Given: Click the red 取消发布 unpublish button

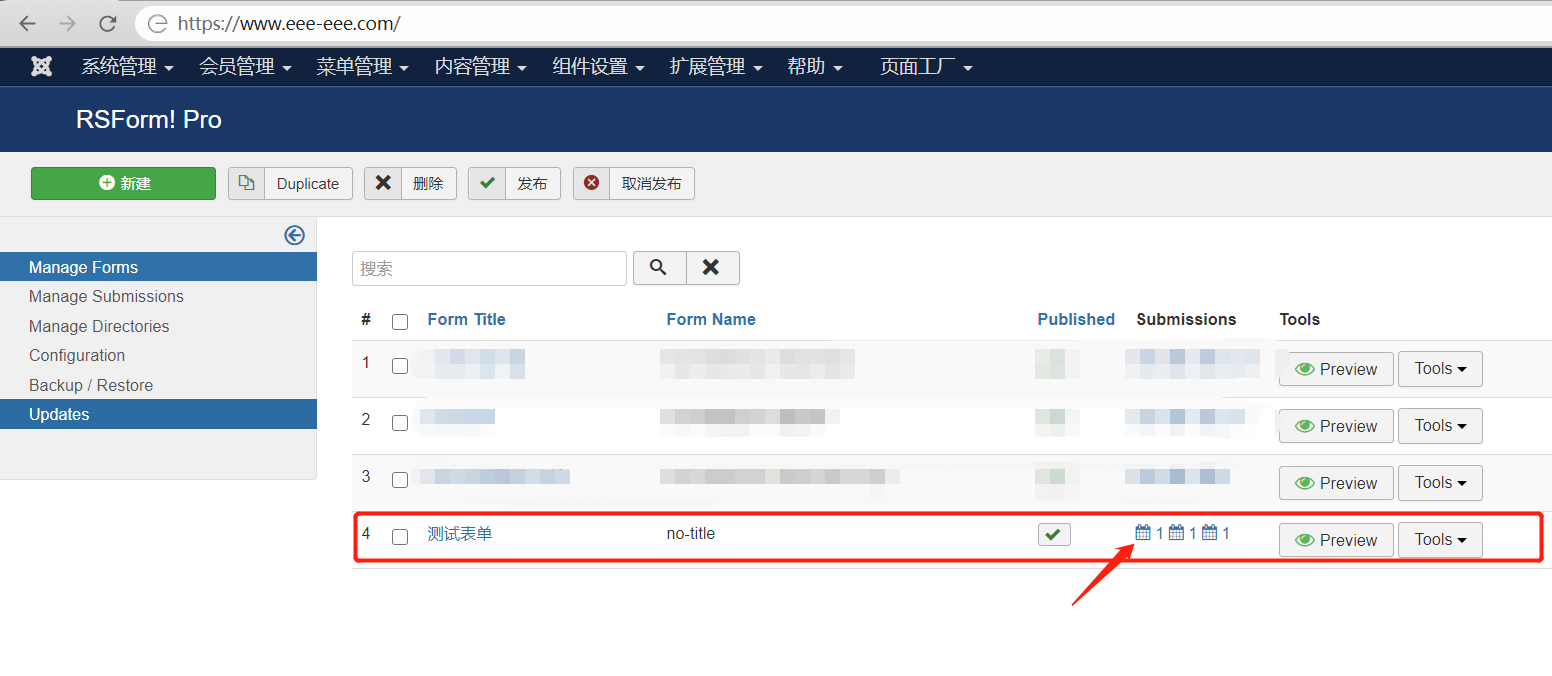Looking at the screenshot, I should click(x=633, y=184).
